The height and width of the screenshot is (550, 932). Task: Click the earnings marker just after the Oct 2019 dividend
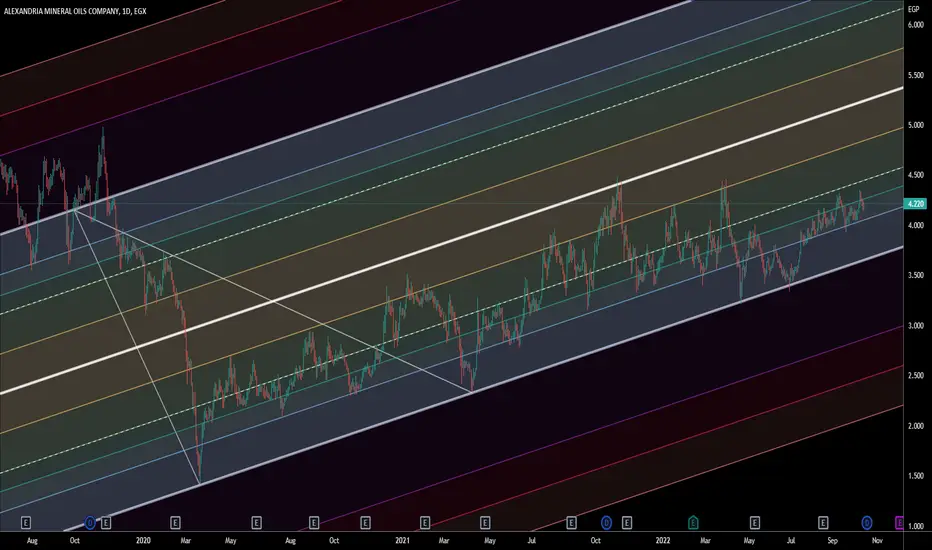pyautogui.click(x=106, y=523)
